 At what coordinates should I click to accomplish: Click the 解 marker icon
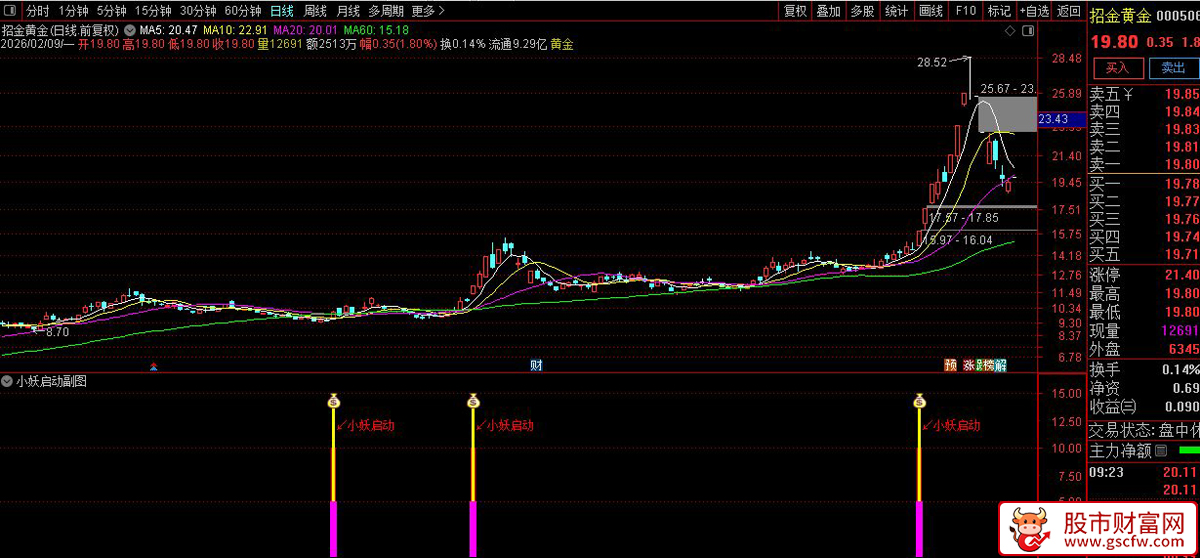[x=1001, y=365]
